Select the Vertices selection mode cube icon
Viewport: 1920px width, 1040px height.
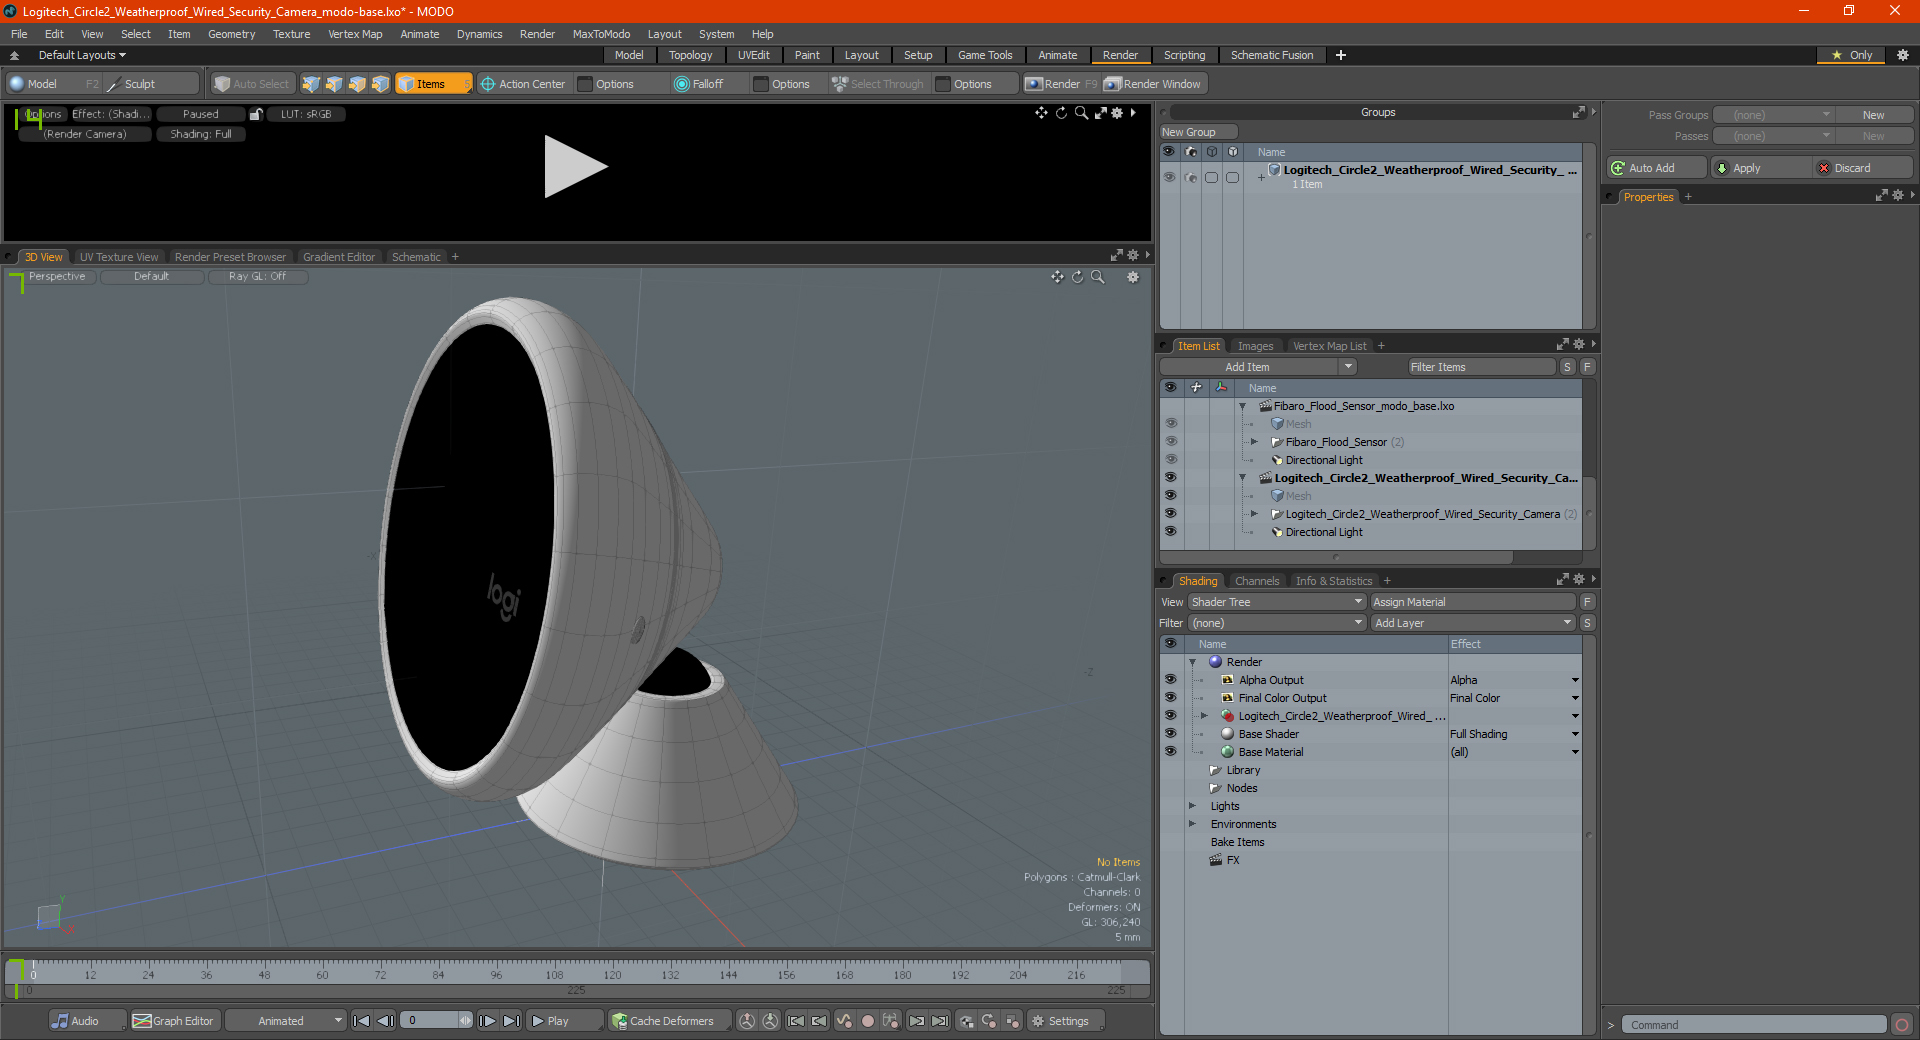[311, 84]
